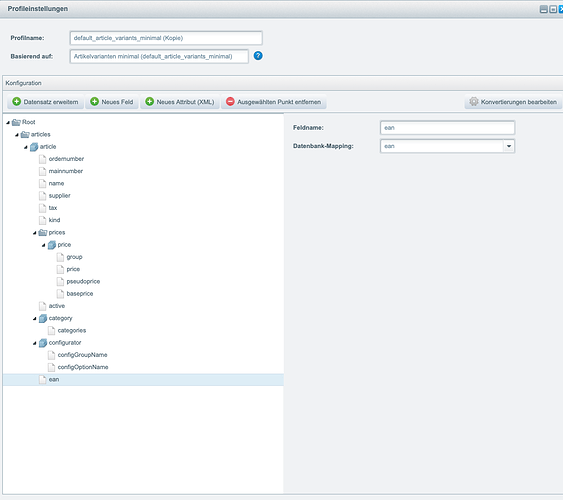Click the article cube icon
This screenshot has width=563, height=500.
pos(34,147)
